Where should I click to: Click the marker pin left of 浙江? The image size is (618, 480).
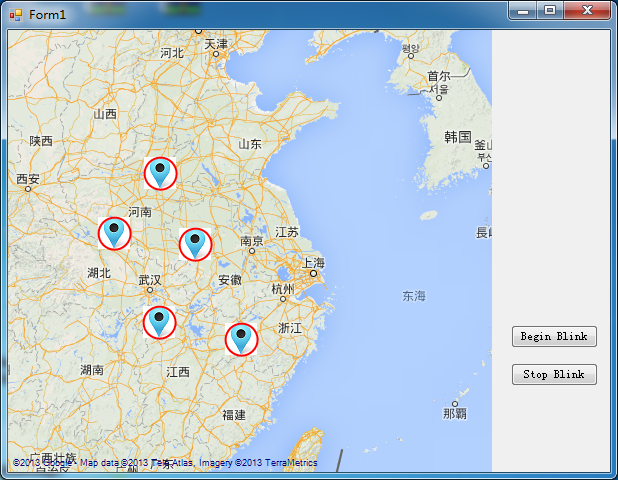pyautogui.click(x=241, y=339)
